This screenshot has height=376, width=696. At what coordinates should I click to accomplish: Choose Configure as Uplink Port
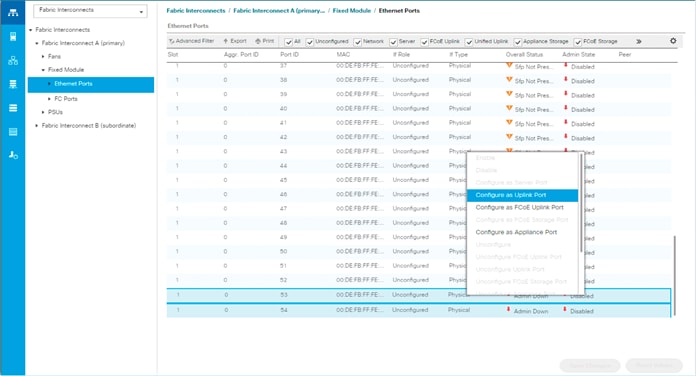[522, 195]
